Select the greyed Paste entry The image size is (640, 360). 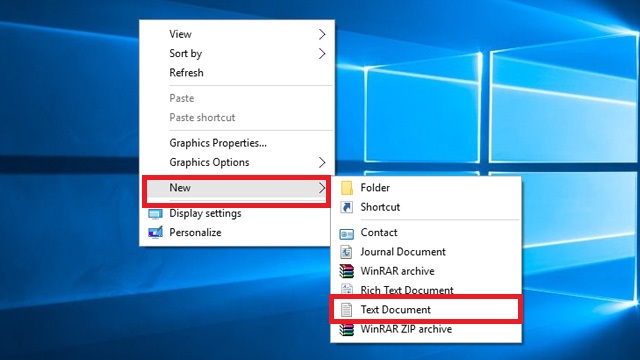pos(237,98)
